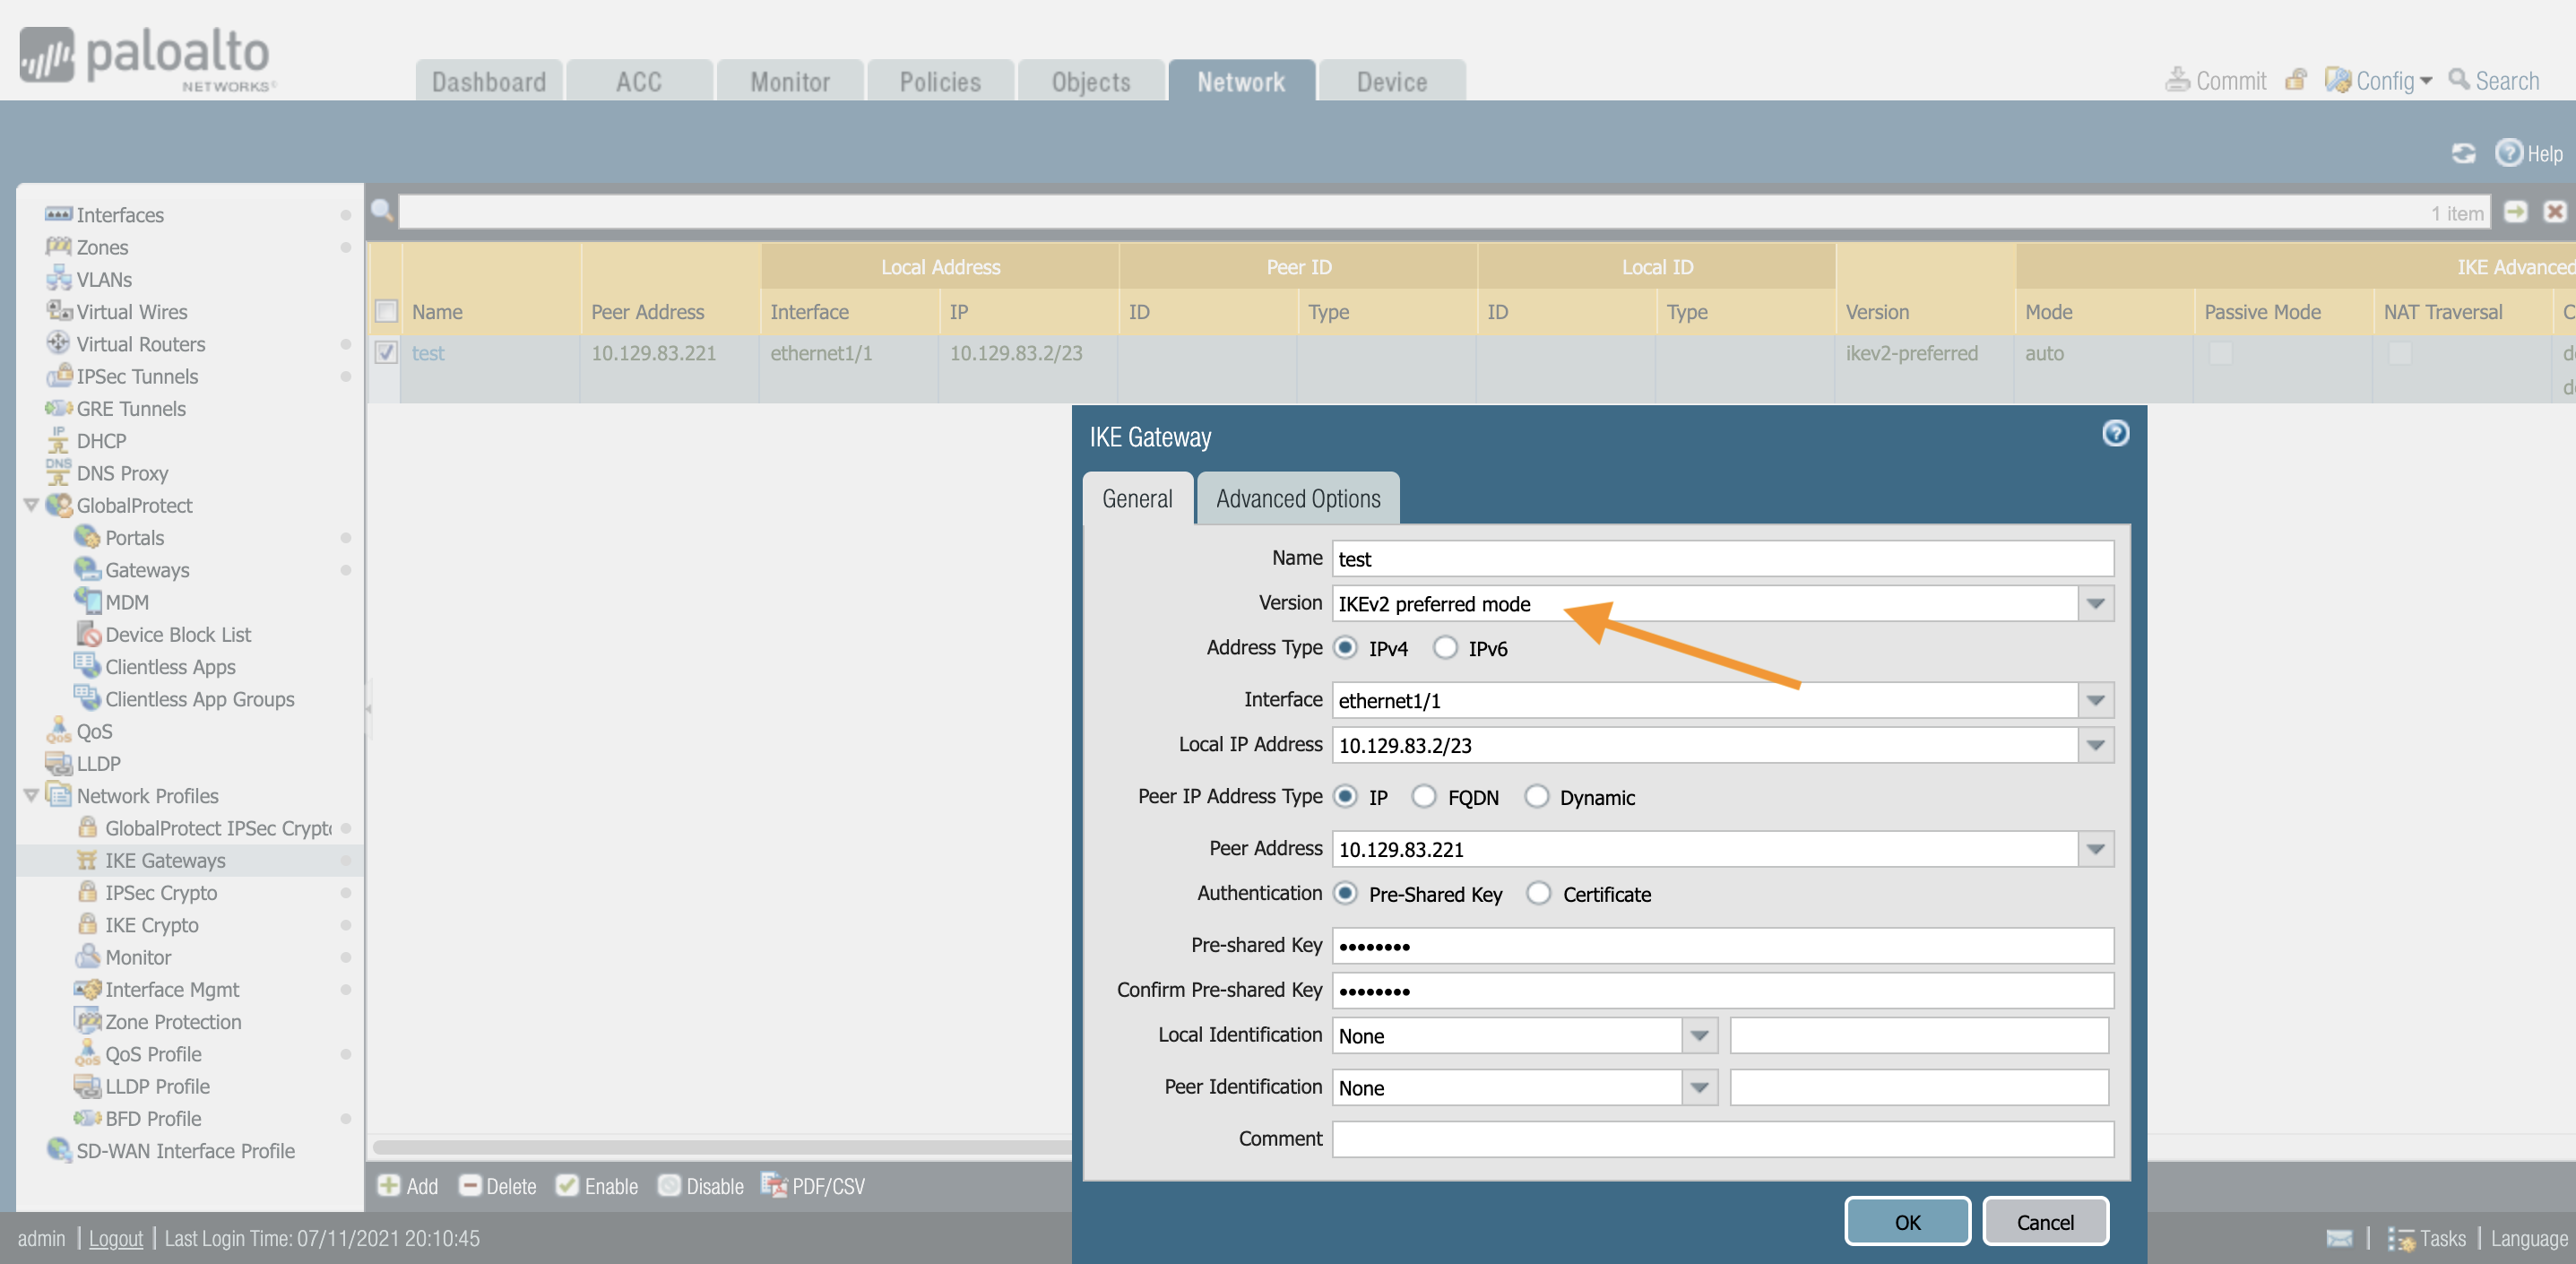
Task: Click the Logout link
Action: (116, 1238)
